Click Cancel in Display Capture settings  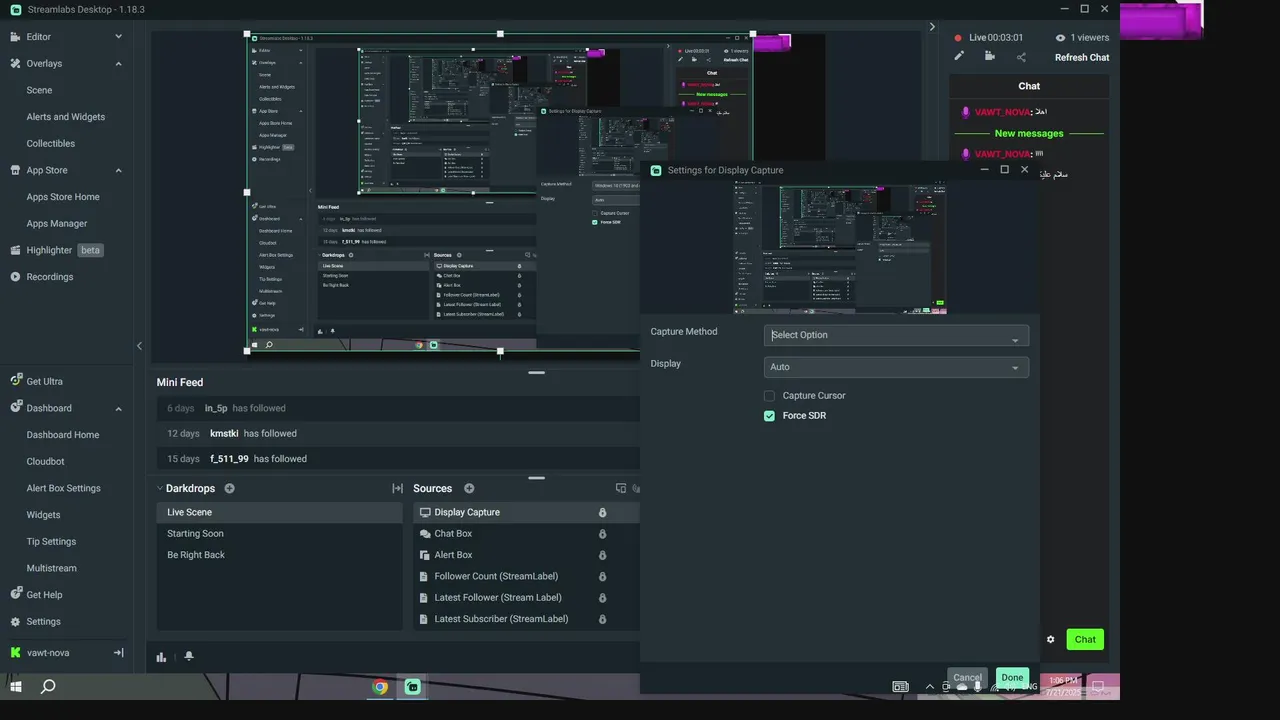pyautogui.click(x=967, y=678)
